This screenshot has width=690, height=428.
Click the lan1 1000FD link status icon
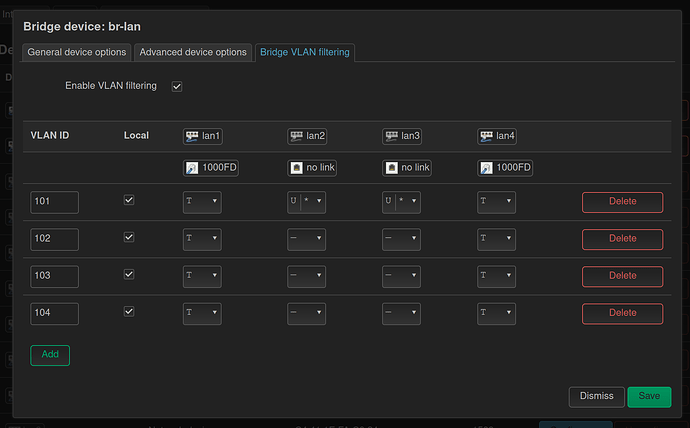pos(192,168)
